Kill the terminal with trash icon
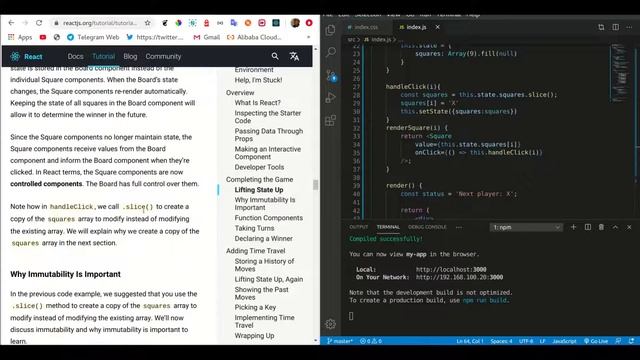The height and width of the screenshot is (360, 640). (x=601, y=227)
